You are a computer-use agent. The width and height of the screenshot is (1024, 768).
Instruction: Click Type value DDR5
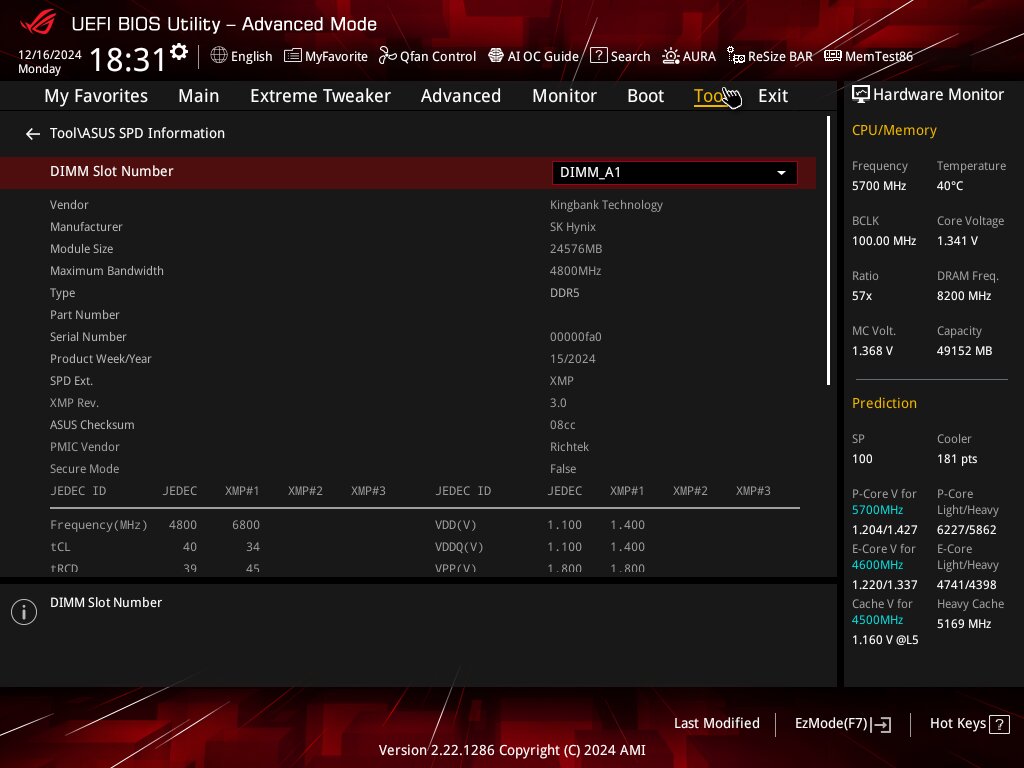564,293
